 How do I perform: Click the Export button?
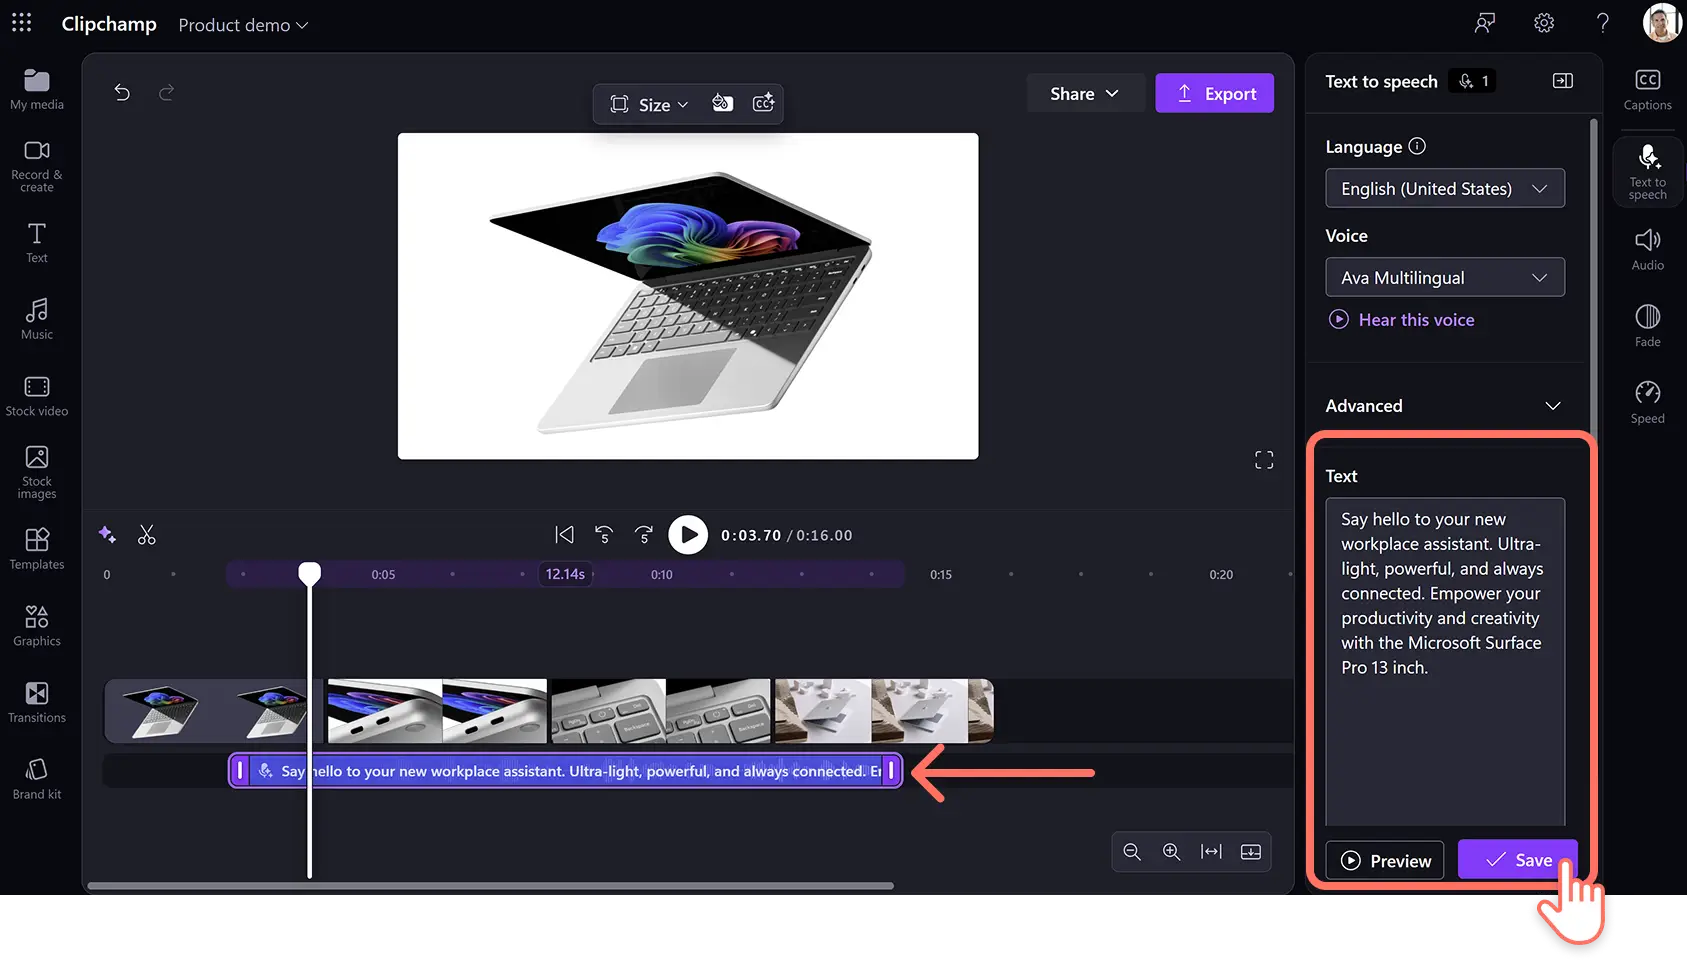click(x=1215, y=94)
